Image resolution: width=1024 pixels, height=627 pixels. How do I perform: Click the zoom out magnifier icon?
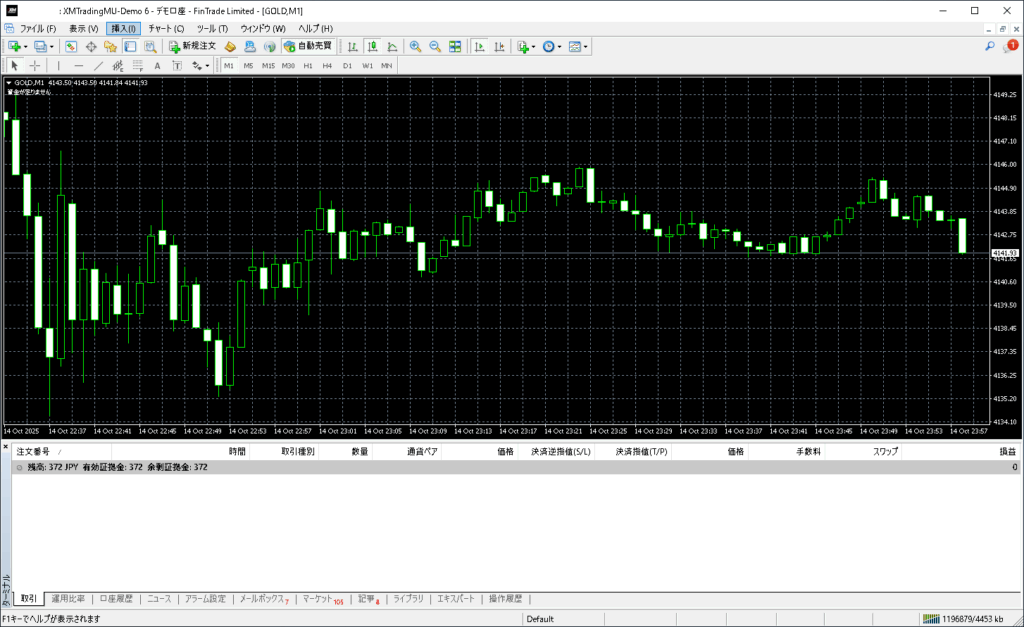pos(435,46)
